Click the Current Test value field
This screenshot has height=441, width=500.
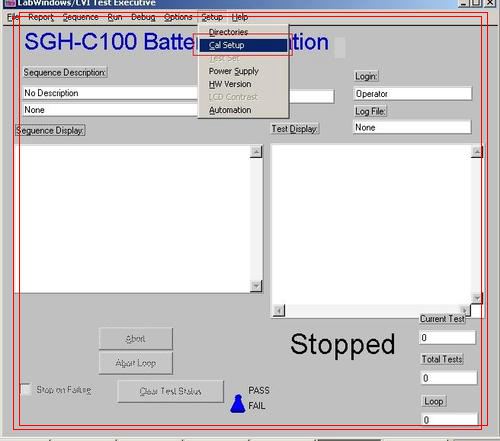[x=447, y=338]
